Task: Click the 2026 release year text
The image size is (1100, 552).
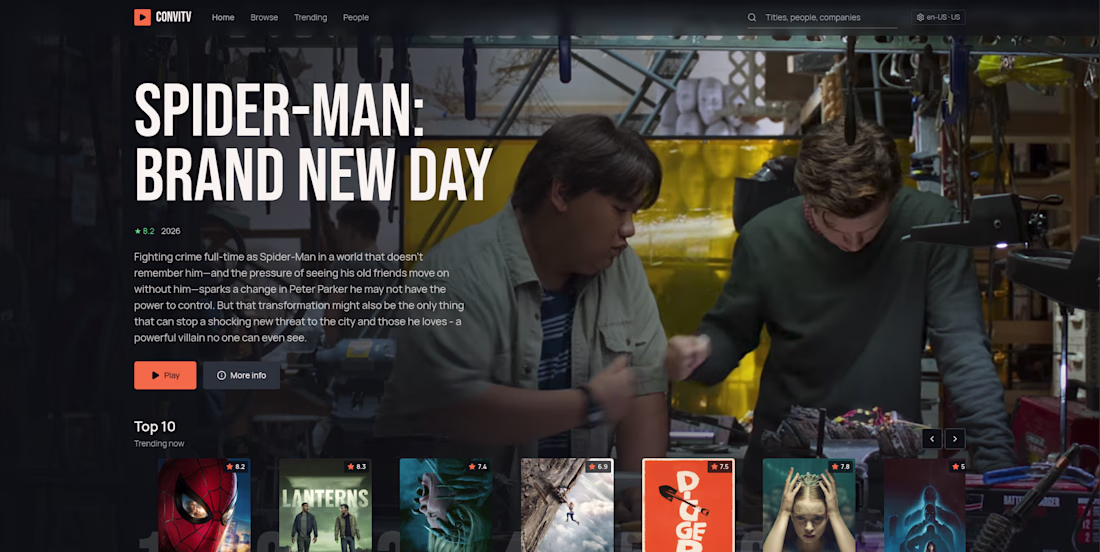Action: tap(170, 231)
